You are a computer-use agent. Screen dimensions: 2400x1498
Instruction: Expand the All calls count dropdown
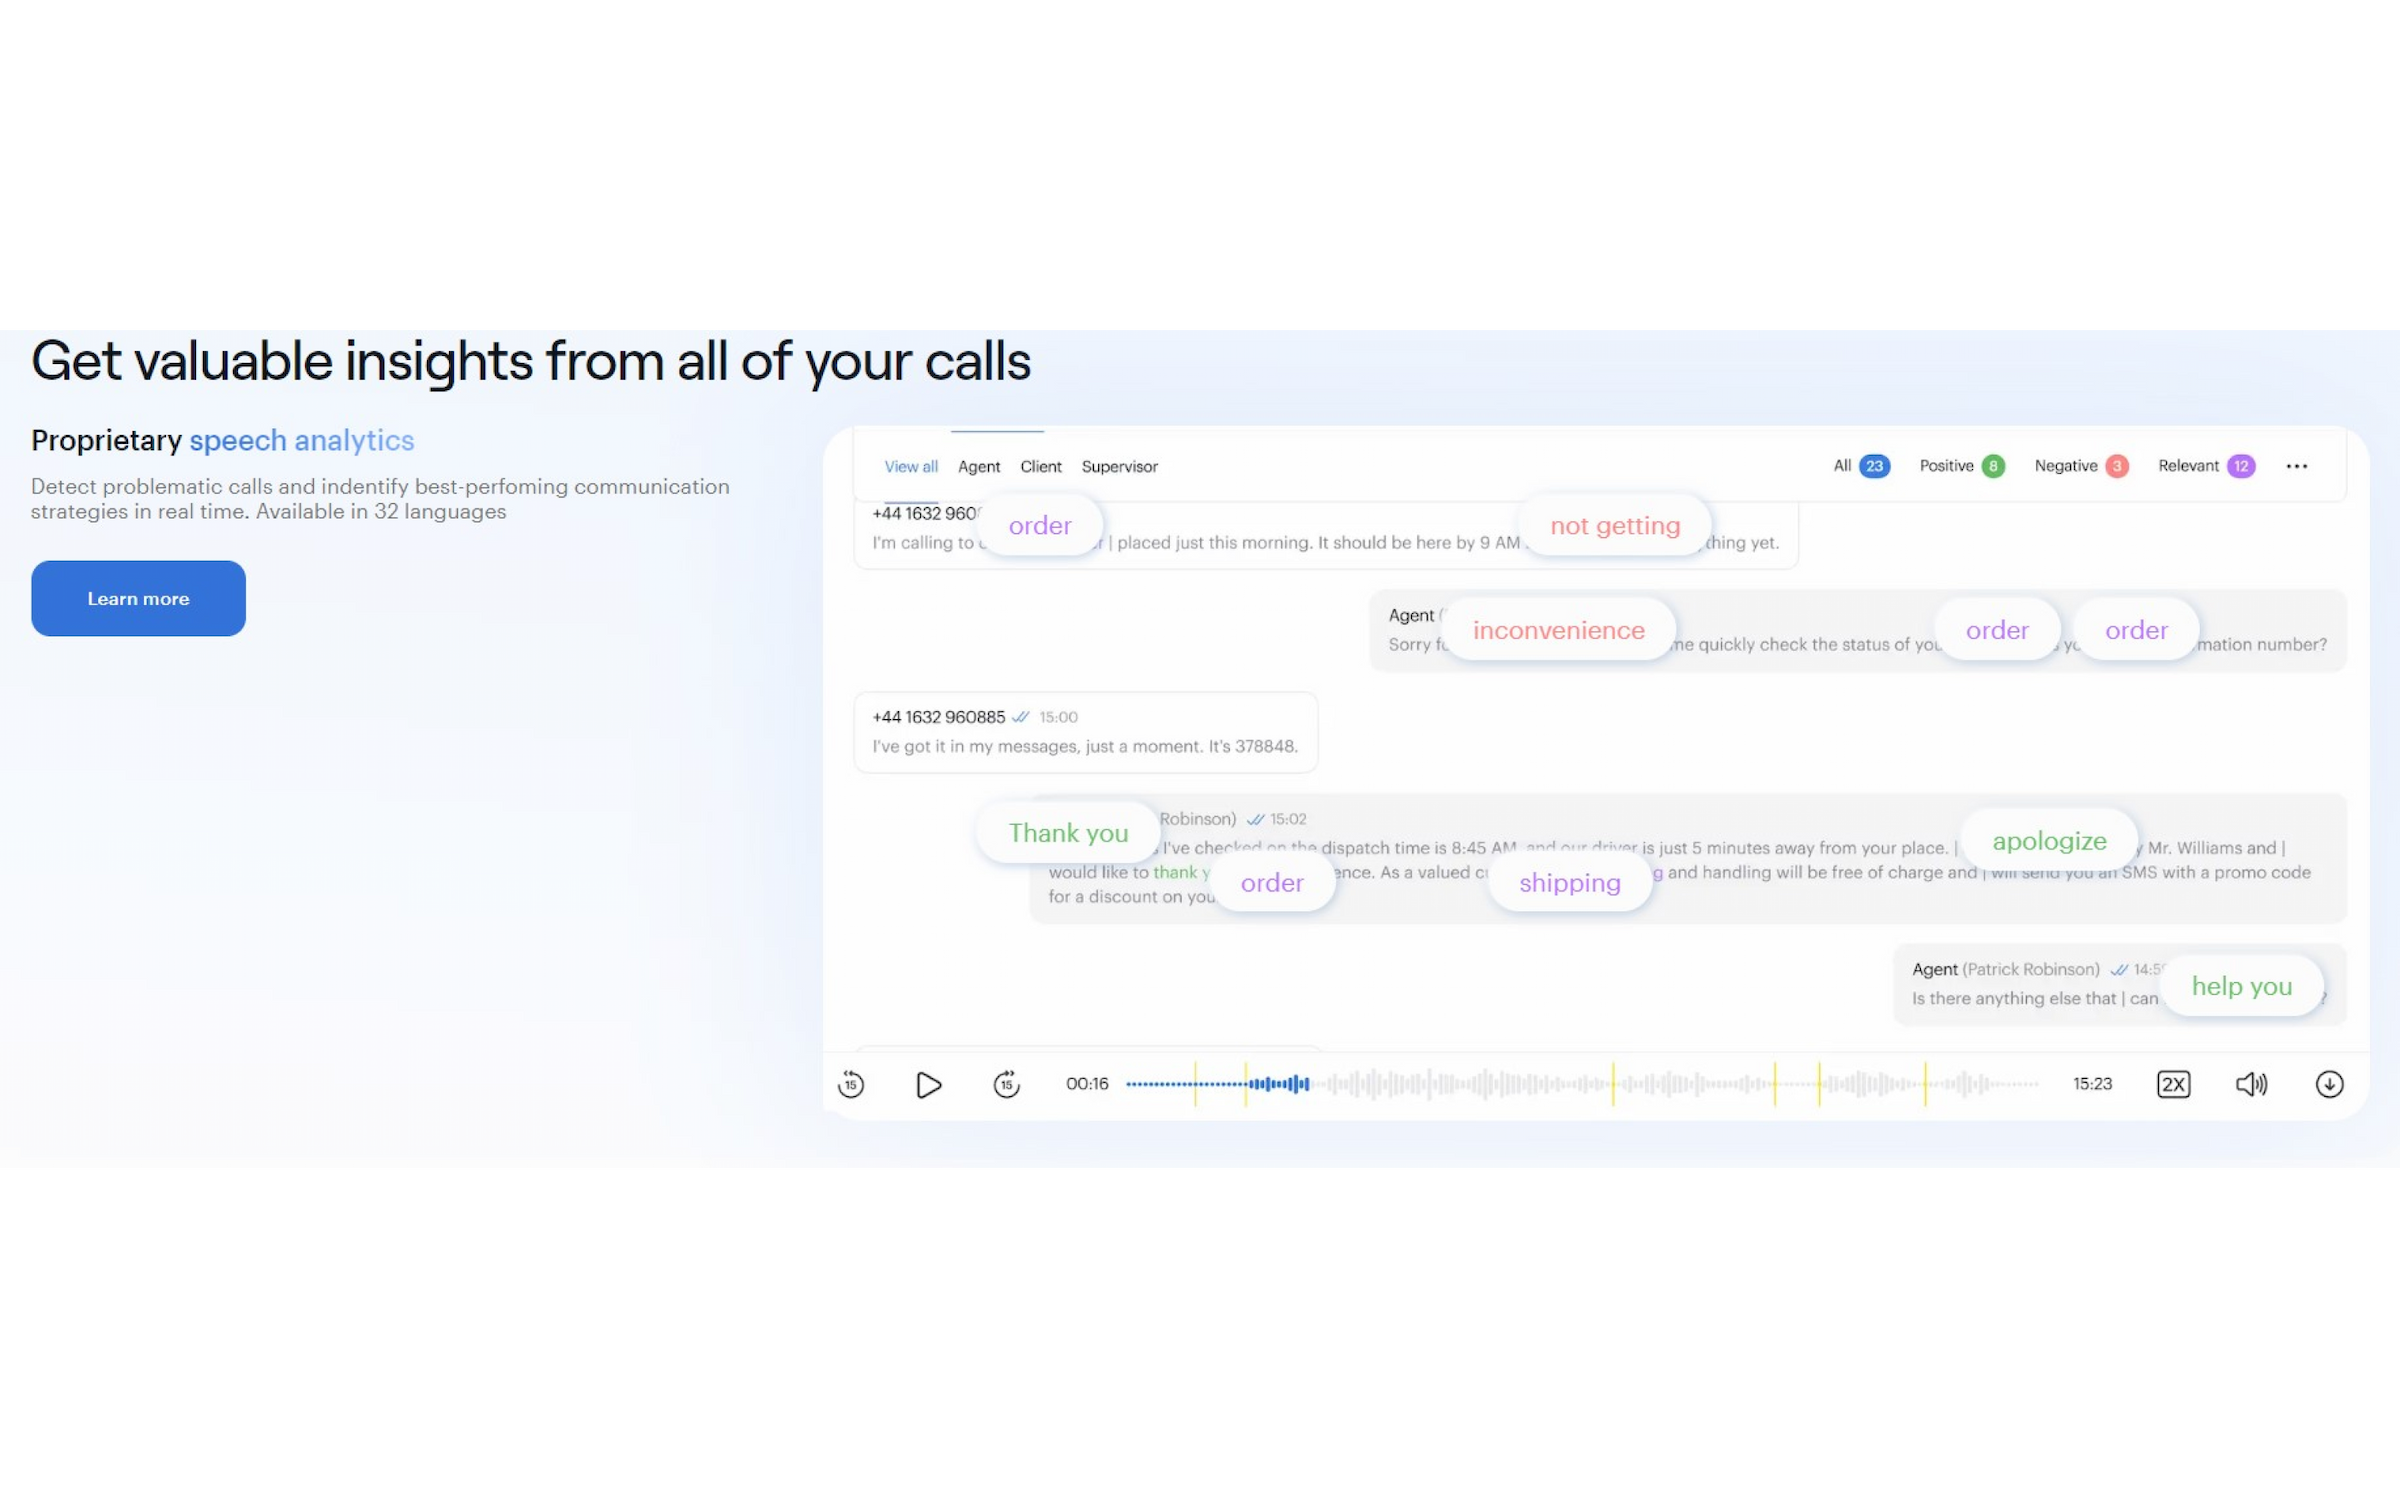[1860, 464]
